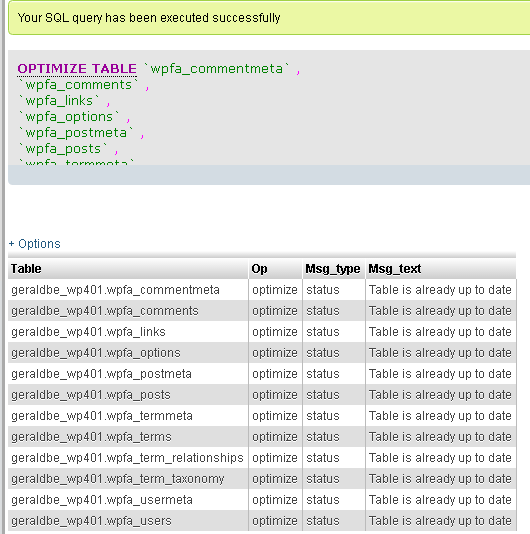Click the Msg_type column header
The height and width of the screenshot is (534, 530).
pyautogui.click(x=334, y=269)
